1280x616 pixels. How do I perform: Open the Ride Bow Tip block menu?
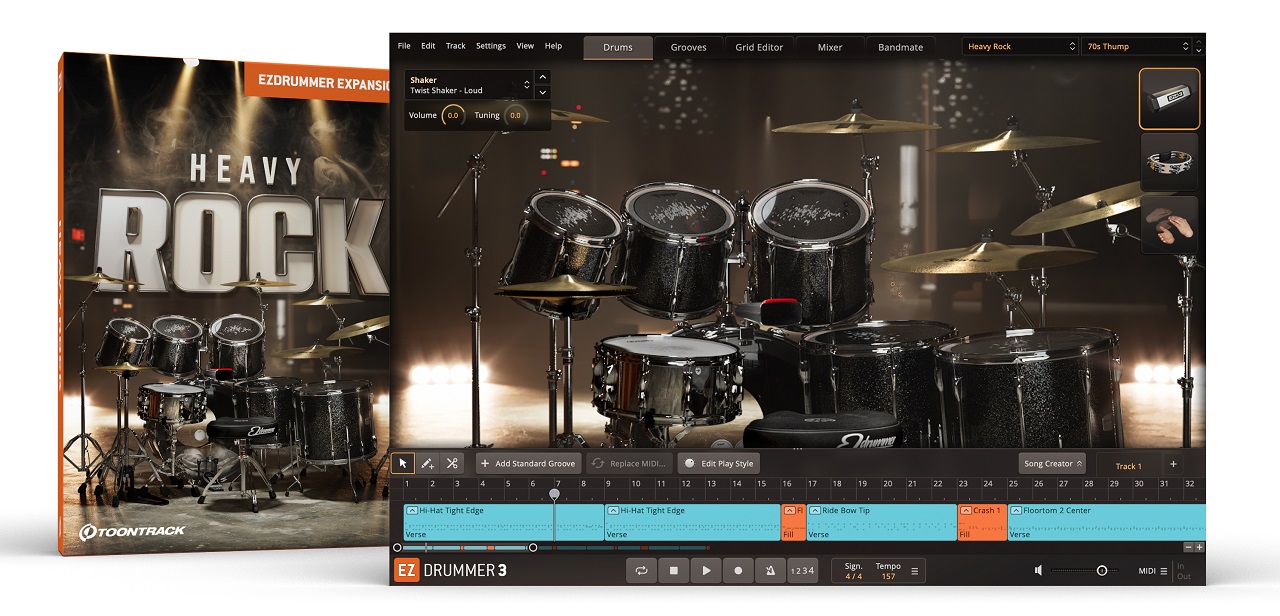(x=815, y=510)
